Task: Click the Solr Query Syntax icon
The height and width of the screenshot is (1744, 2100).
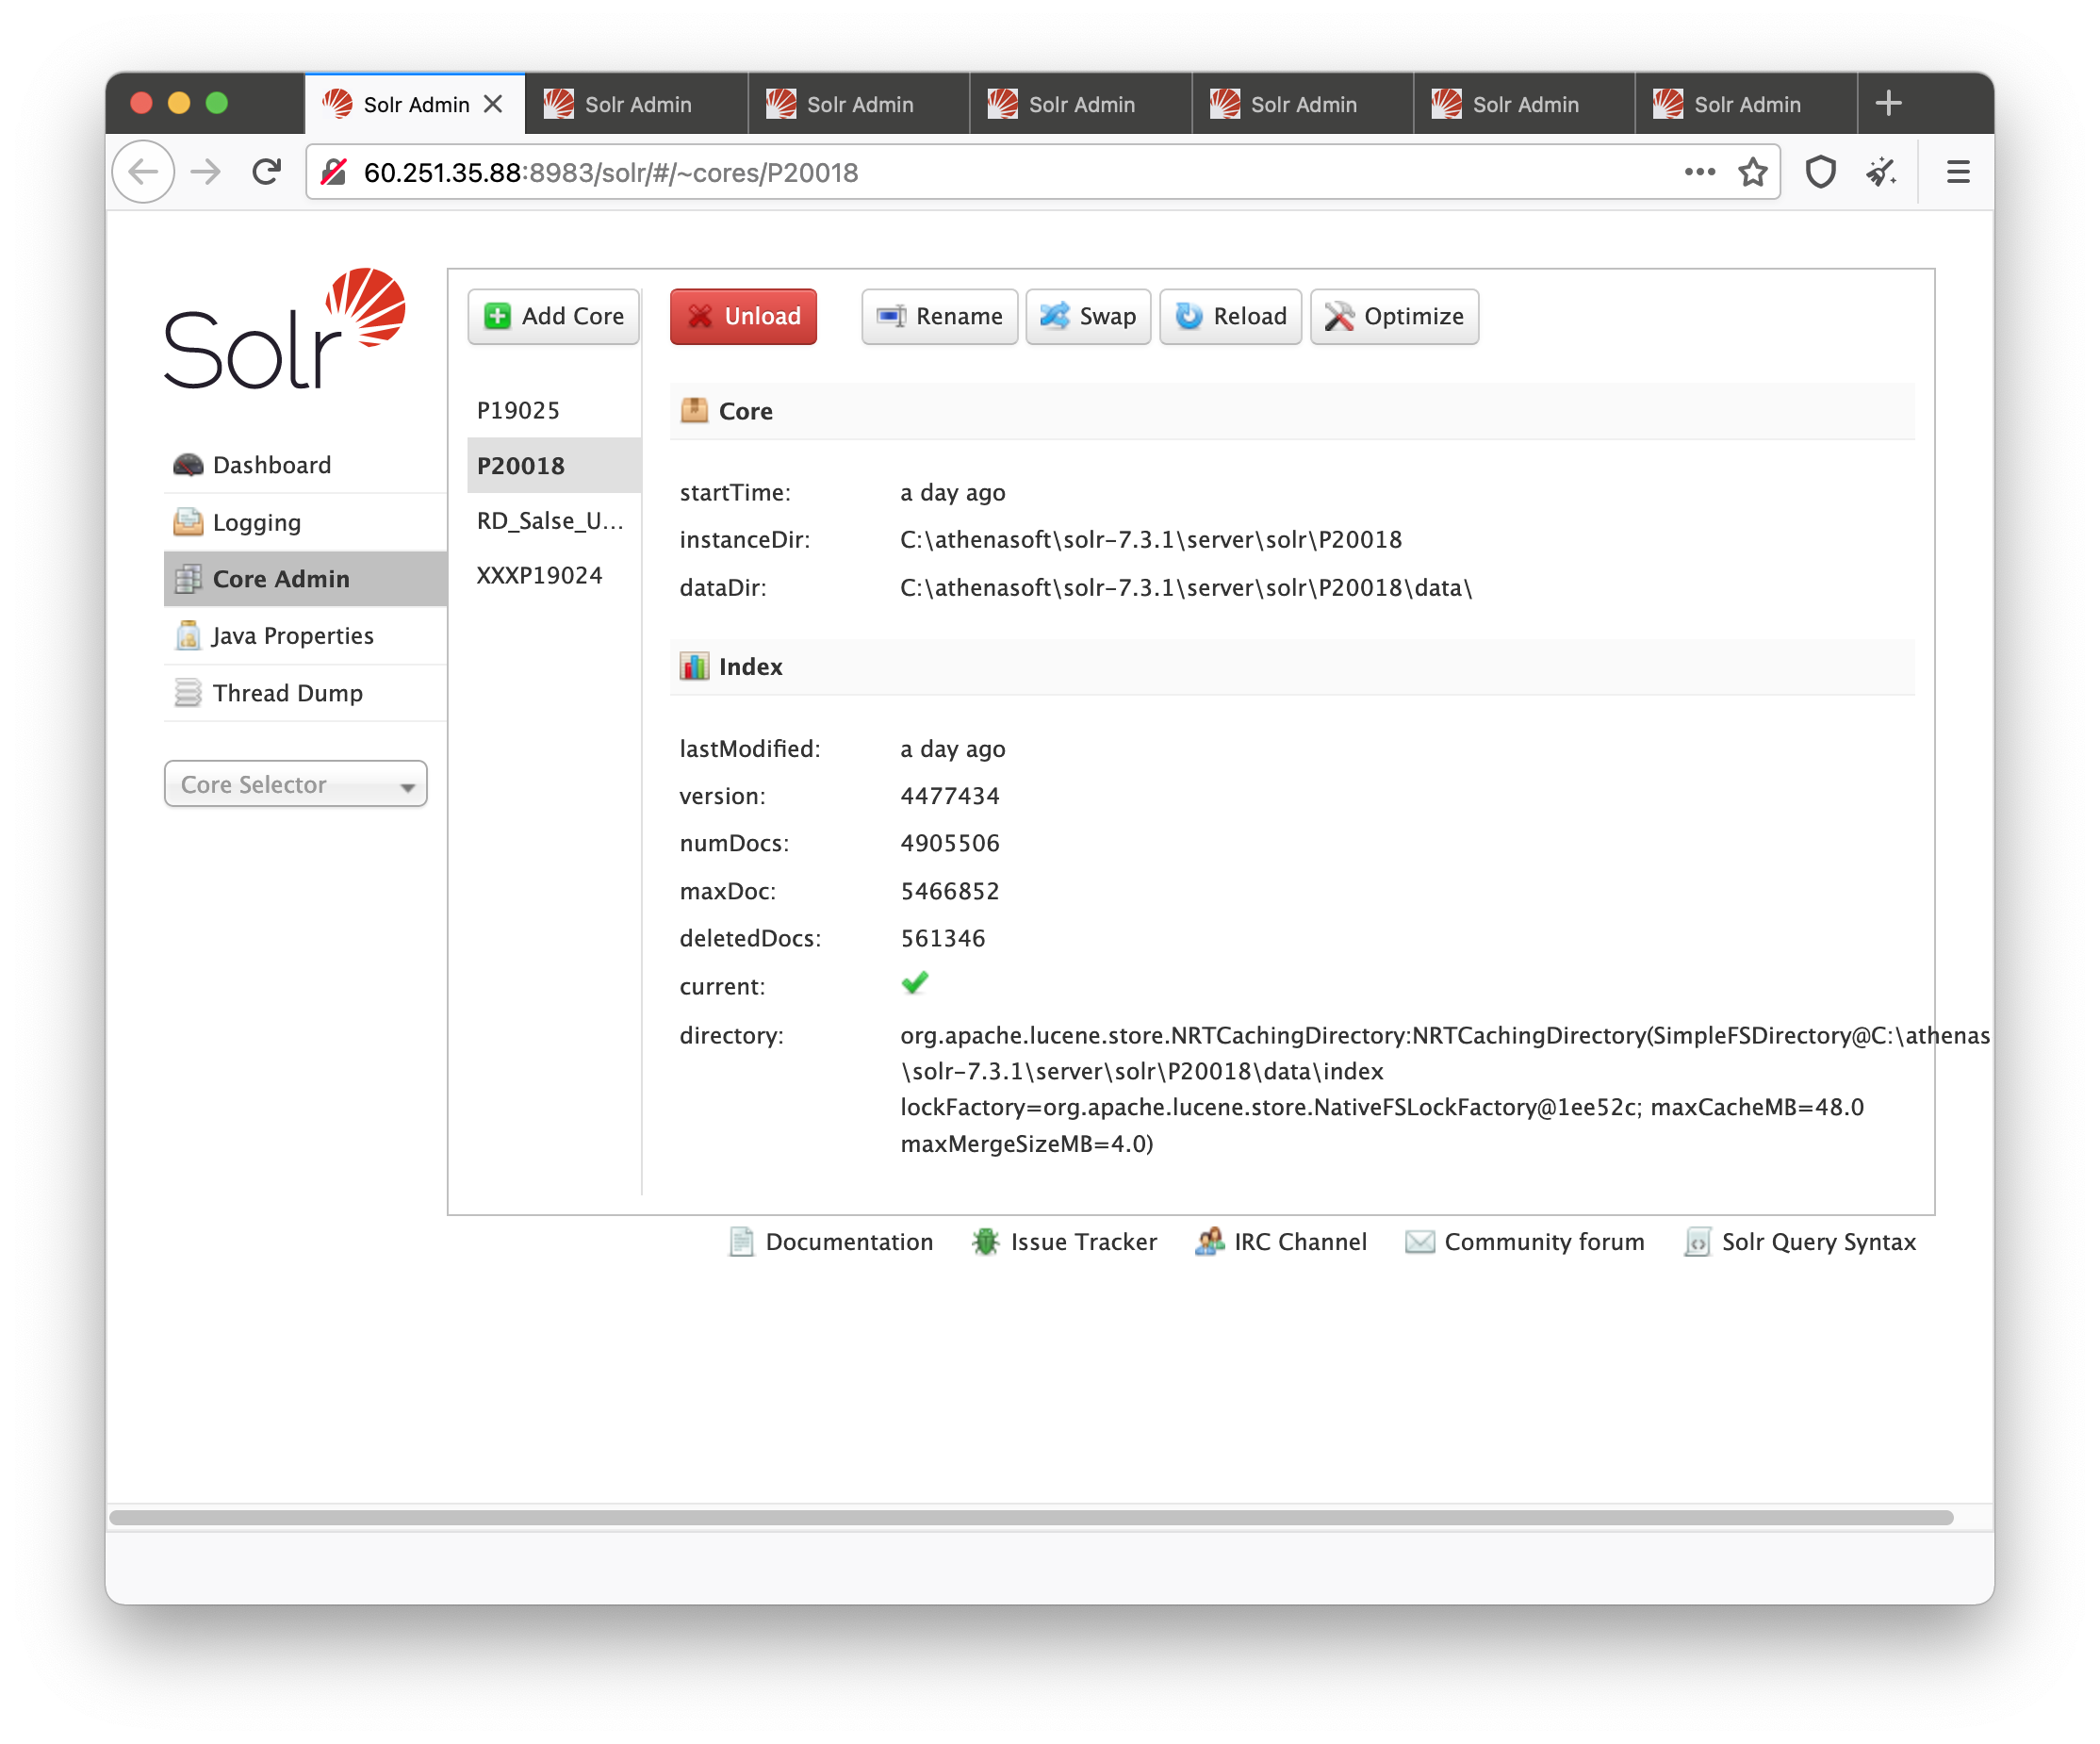Action: 1697,1242
